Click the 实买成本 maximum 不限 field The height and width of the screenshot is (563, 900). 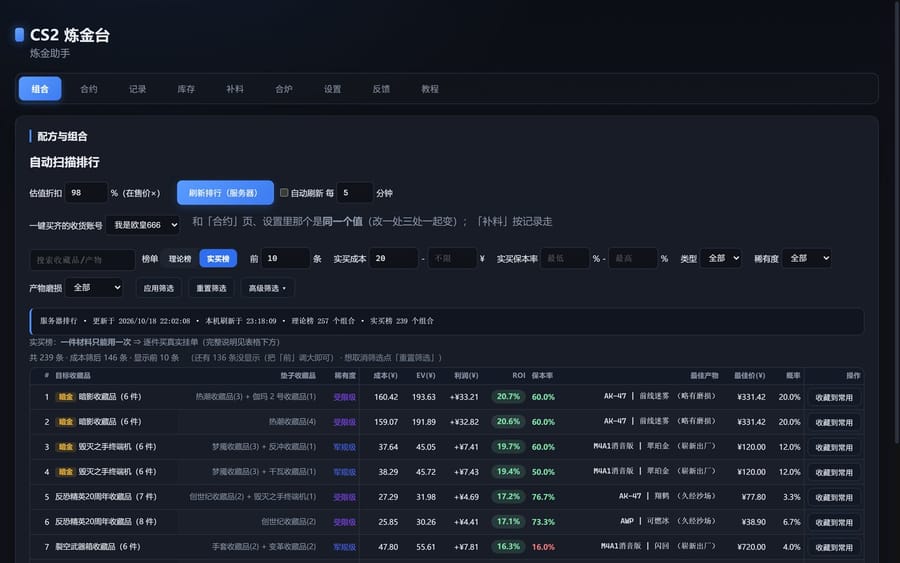452,259
